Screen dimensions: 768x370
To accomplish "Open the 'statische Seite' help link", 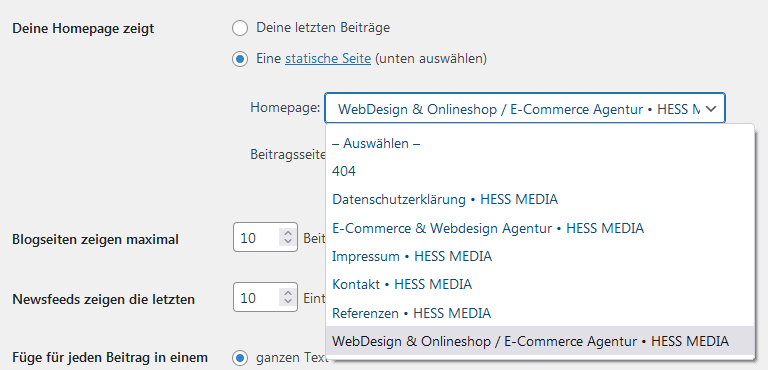I will [x=328, y=59].
